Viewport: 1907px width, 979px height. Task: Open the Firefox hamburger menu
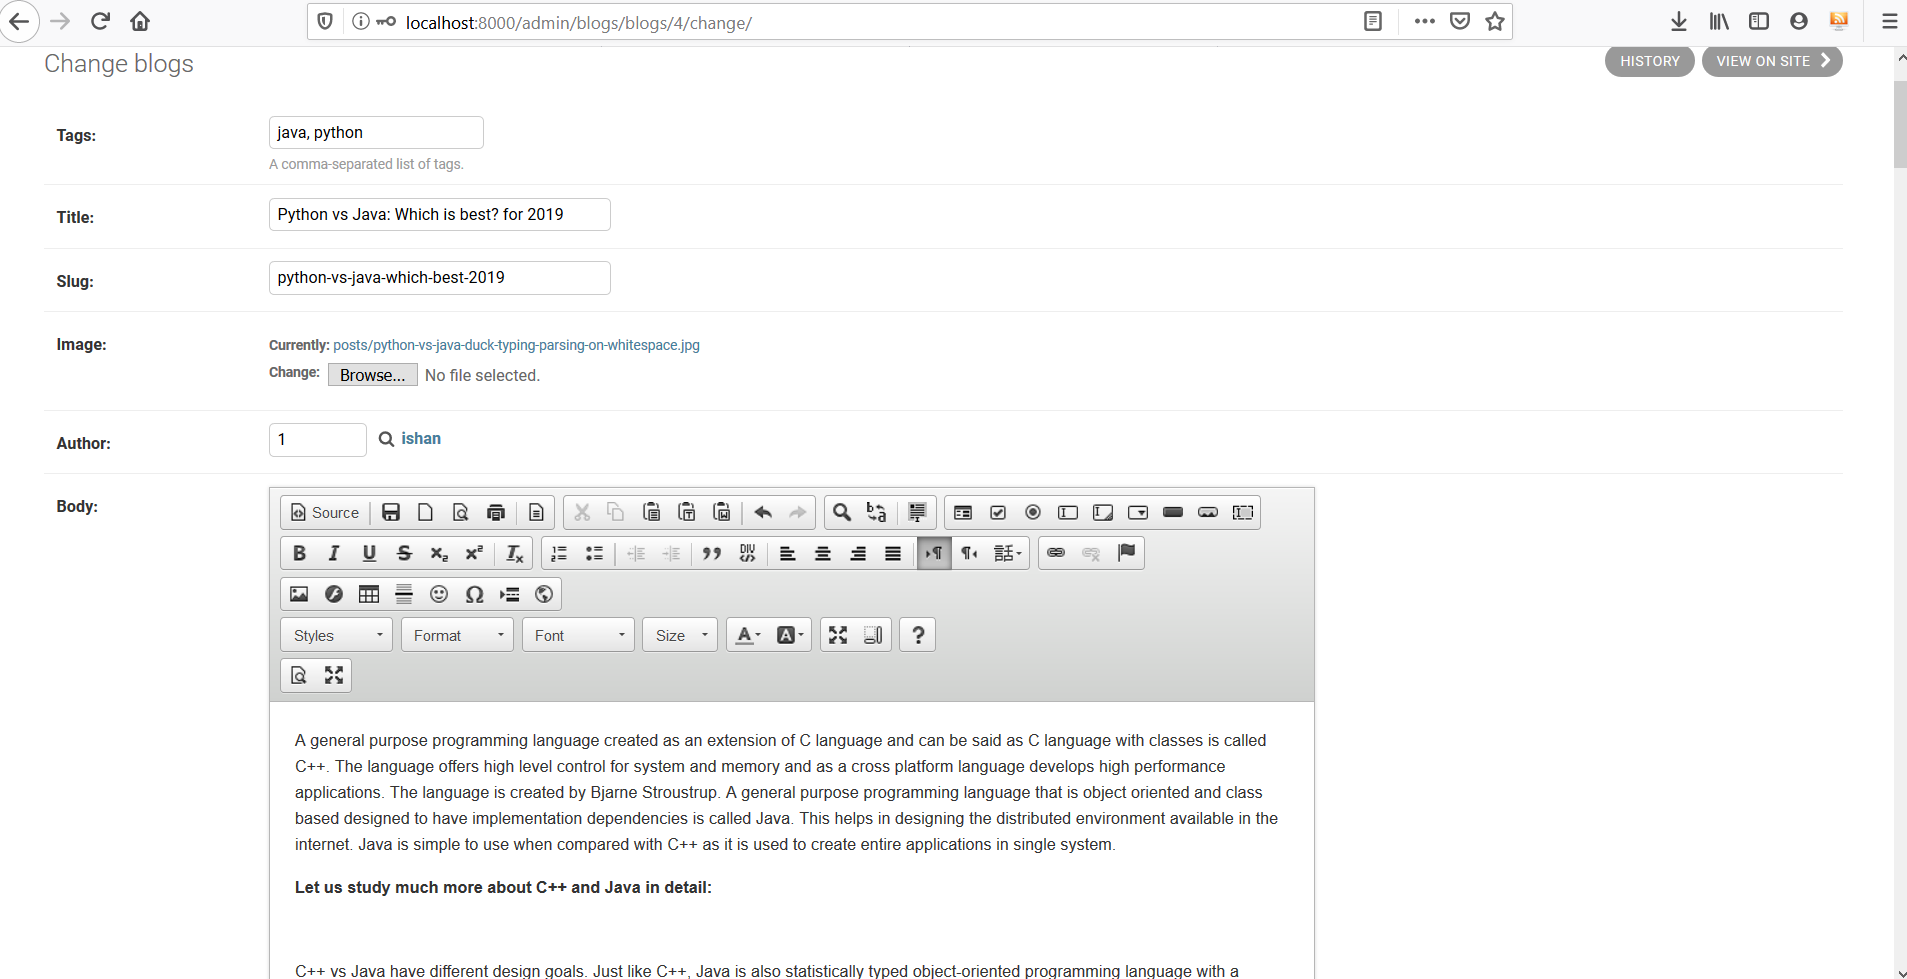[x=1889, y=21]
